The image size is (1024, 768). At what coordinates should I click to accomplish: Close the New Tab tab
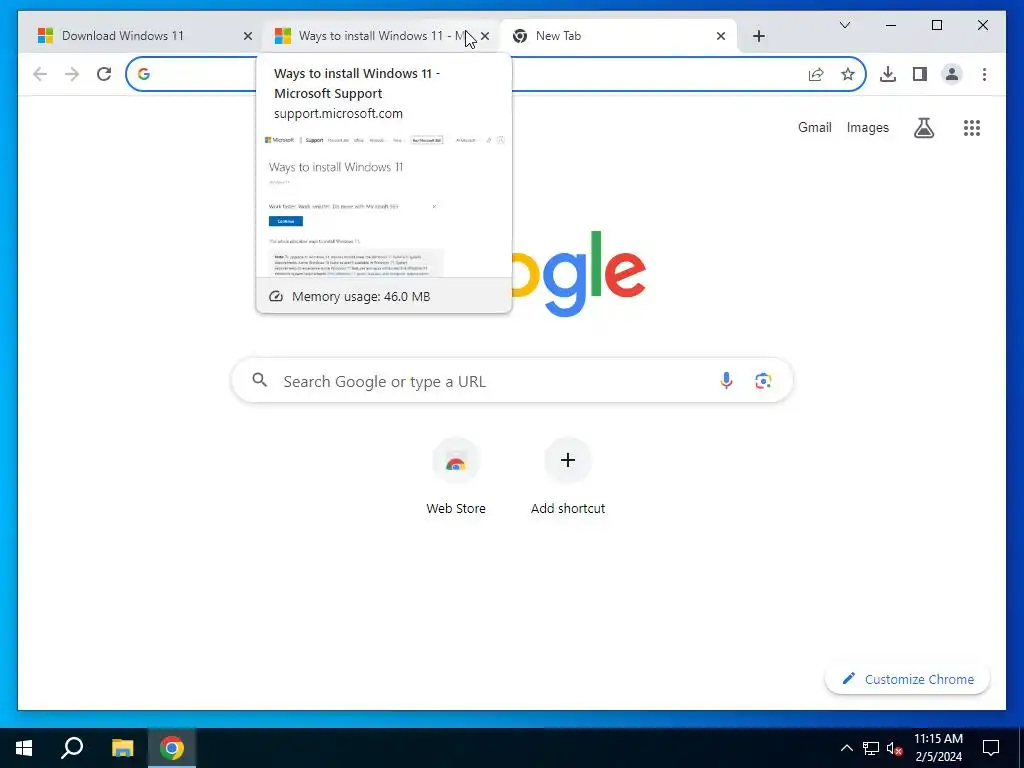click(x=720, y=36)
